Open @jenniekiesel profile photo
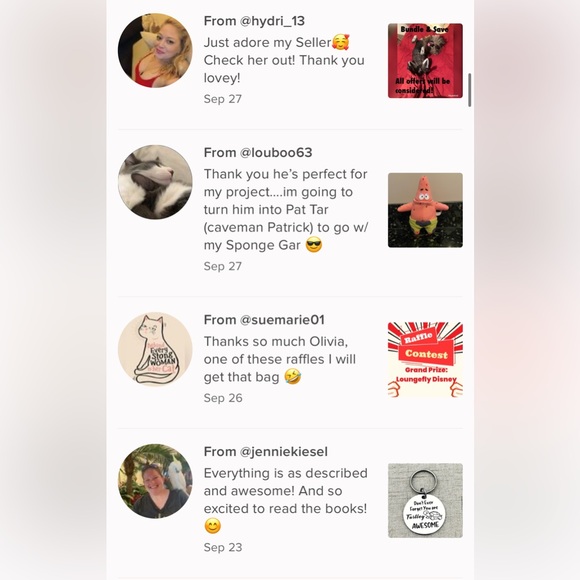The width and height of the screenshot is (580, 580). click(155, 481)
